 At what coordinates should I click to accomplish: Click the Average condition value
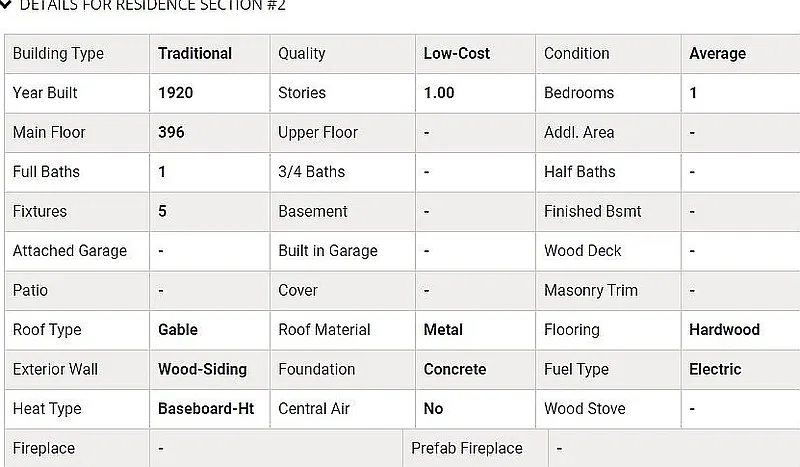click(x=717, y=54)
